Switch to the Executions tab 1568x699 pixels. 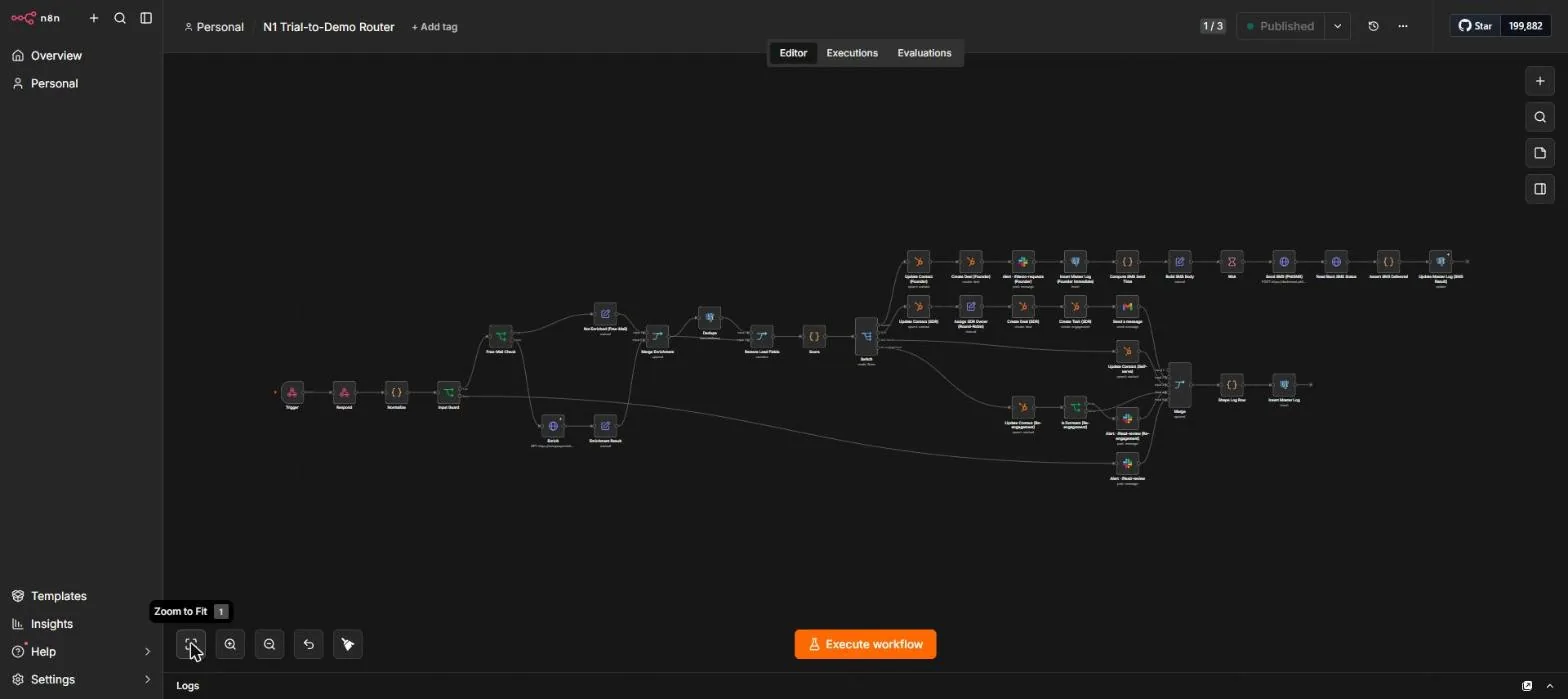852,53
